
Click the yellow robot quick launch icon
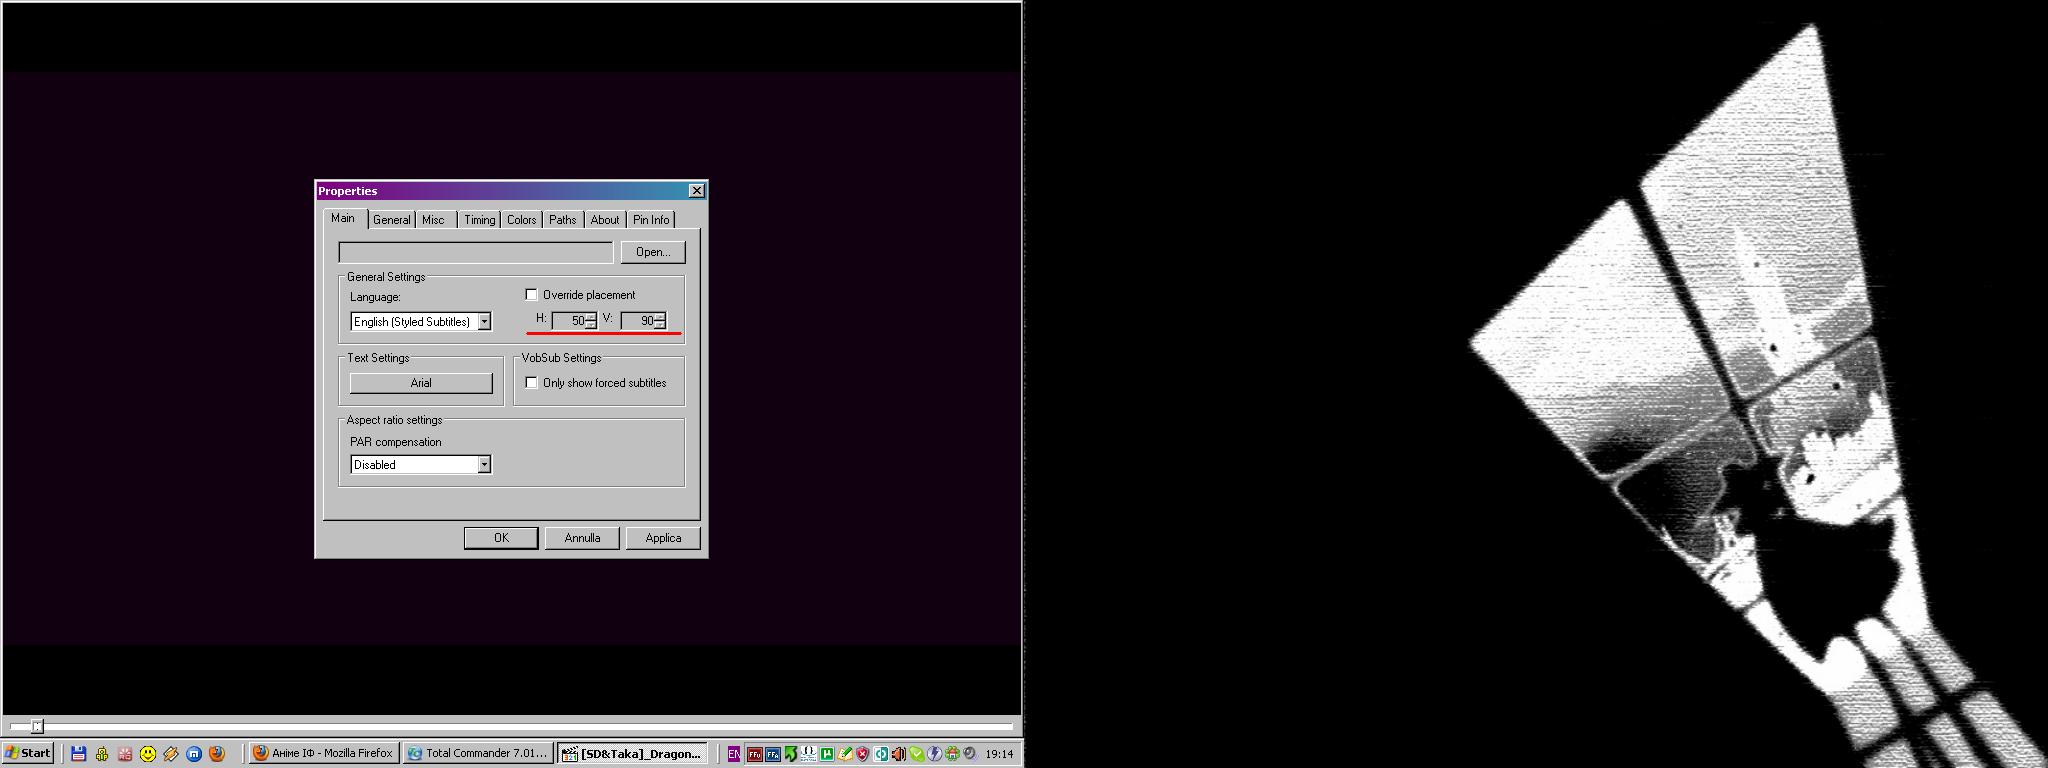pyautogui.click(x=101, y=754)
